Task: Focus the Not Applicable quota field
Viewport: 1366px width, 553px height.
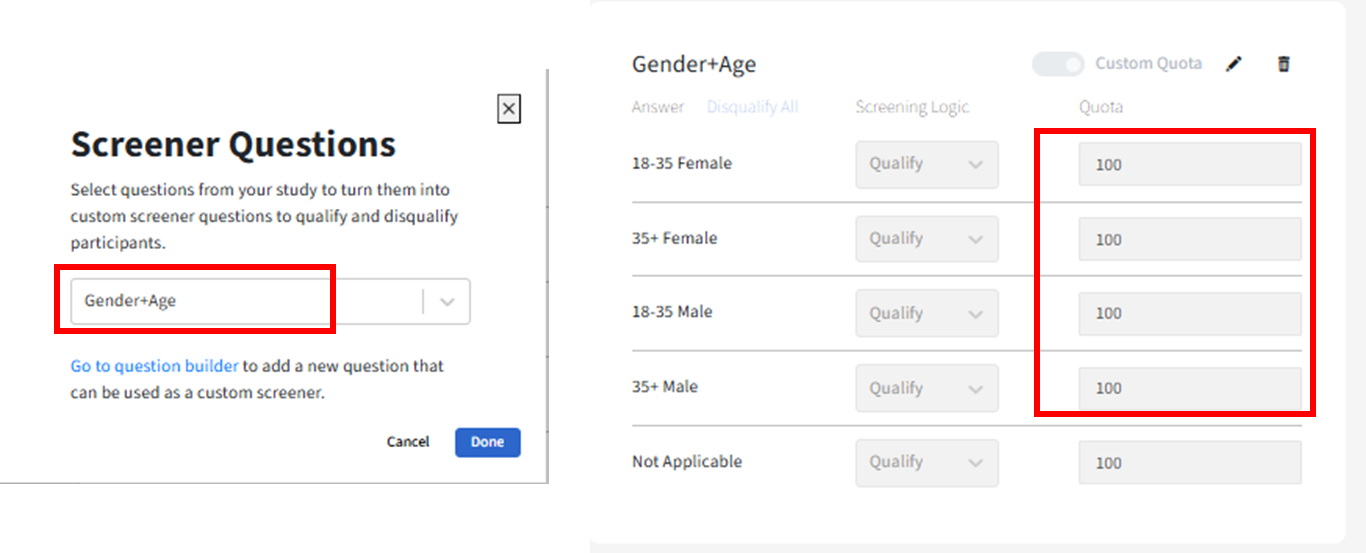Action: point(1189,463)
